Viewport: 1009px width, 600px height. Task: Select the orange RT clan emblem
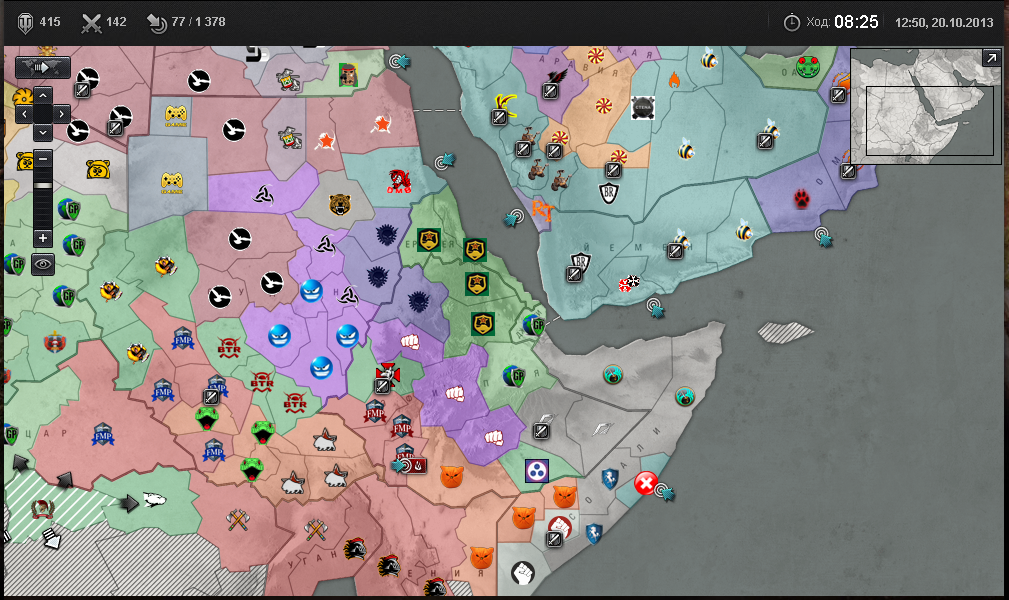[x=542, y=211]
